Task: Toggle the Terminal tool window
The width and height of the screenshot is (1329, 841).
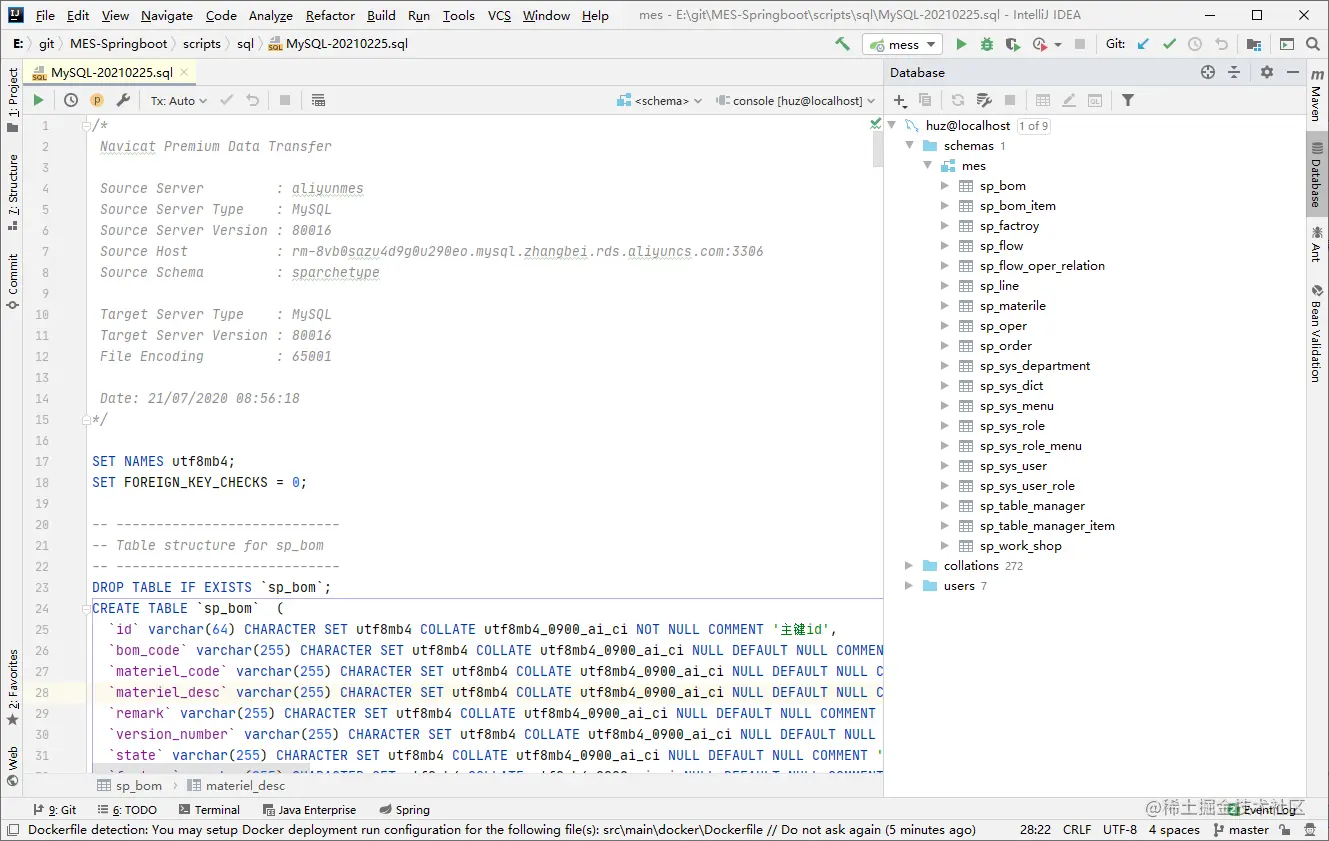Action: 209,810
